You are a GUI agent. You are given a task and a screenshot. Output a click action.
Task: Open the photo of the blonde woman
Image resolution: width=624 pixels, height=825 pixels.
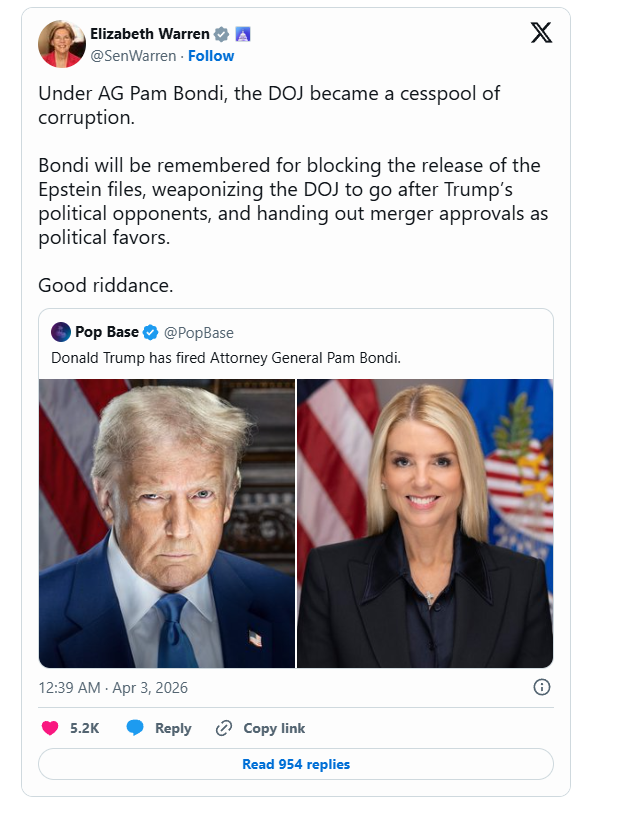click(x=425, y=523)
